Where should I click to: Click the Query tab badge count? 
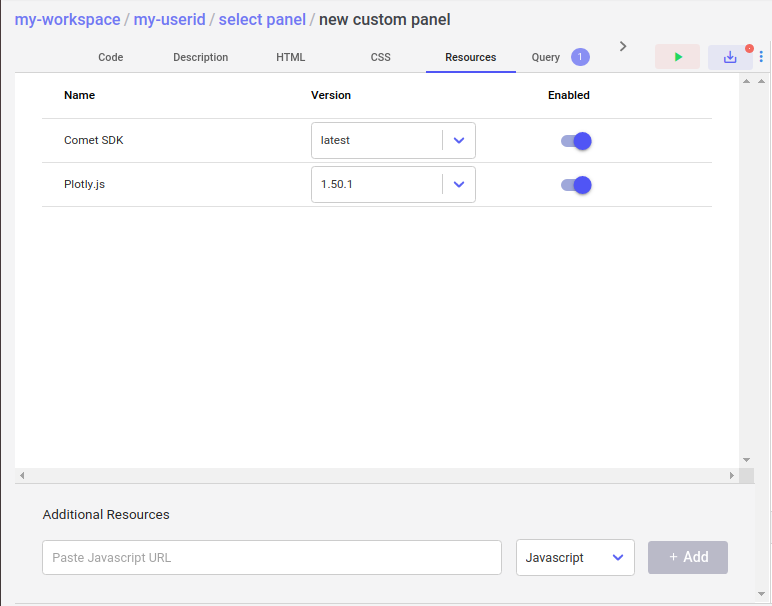tap(580, 57)
